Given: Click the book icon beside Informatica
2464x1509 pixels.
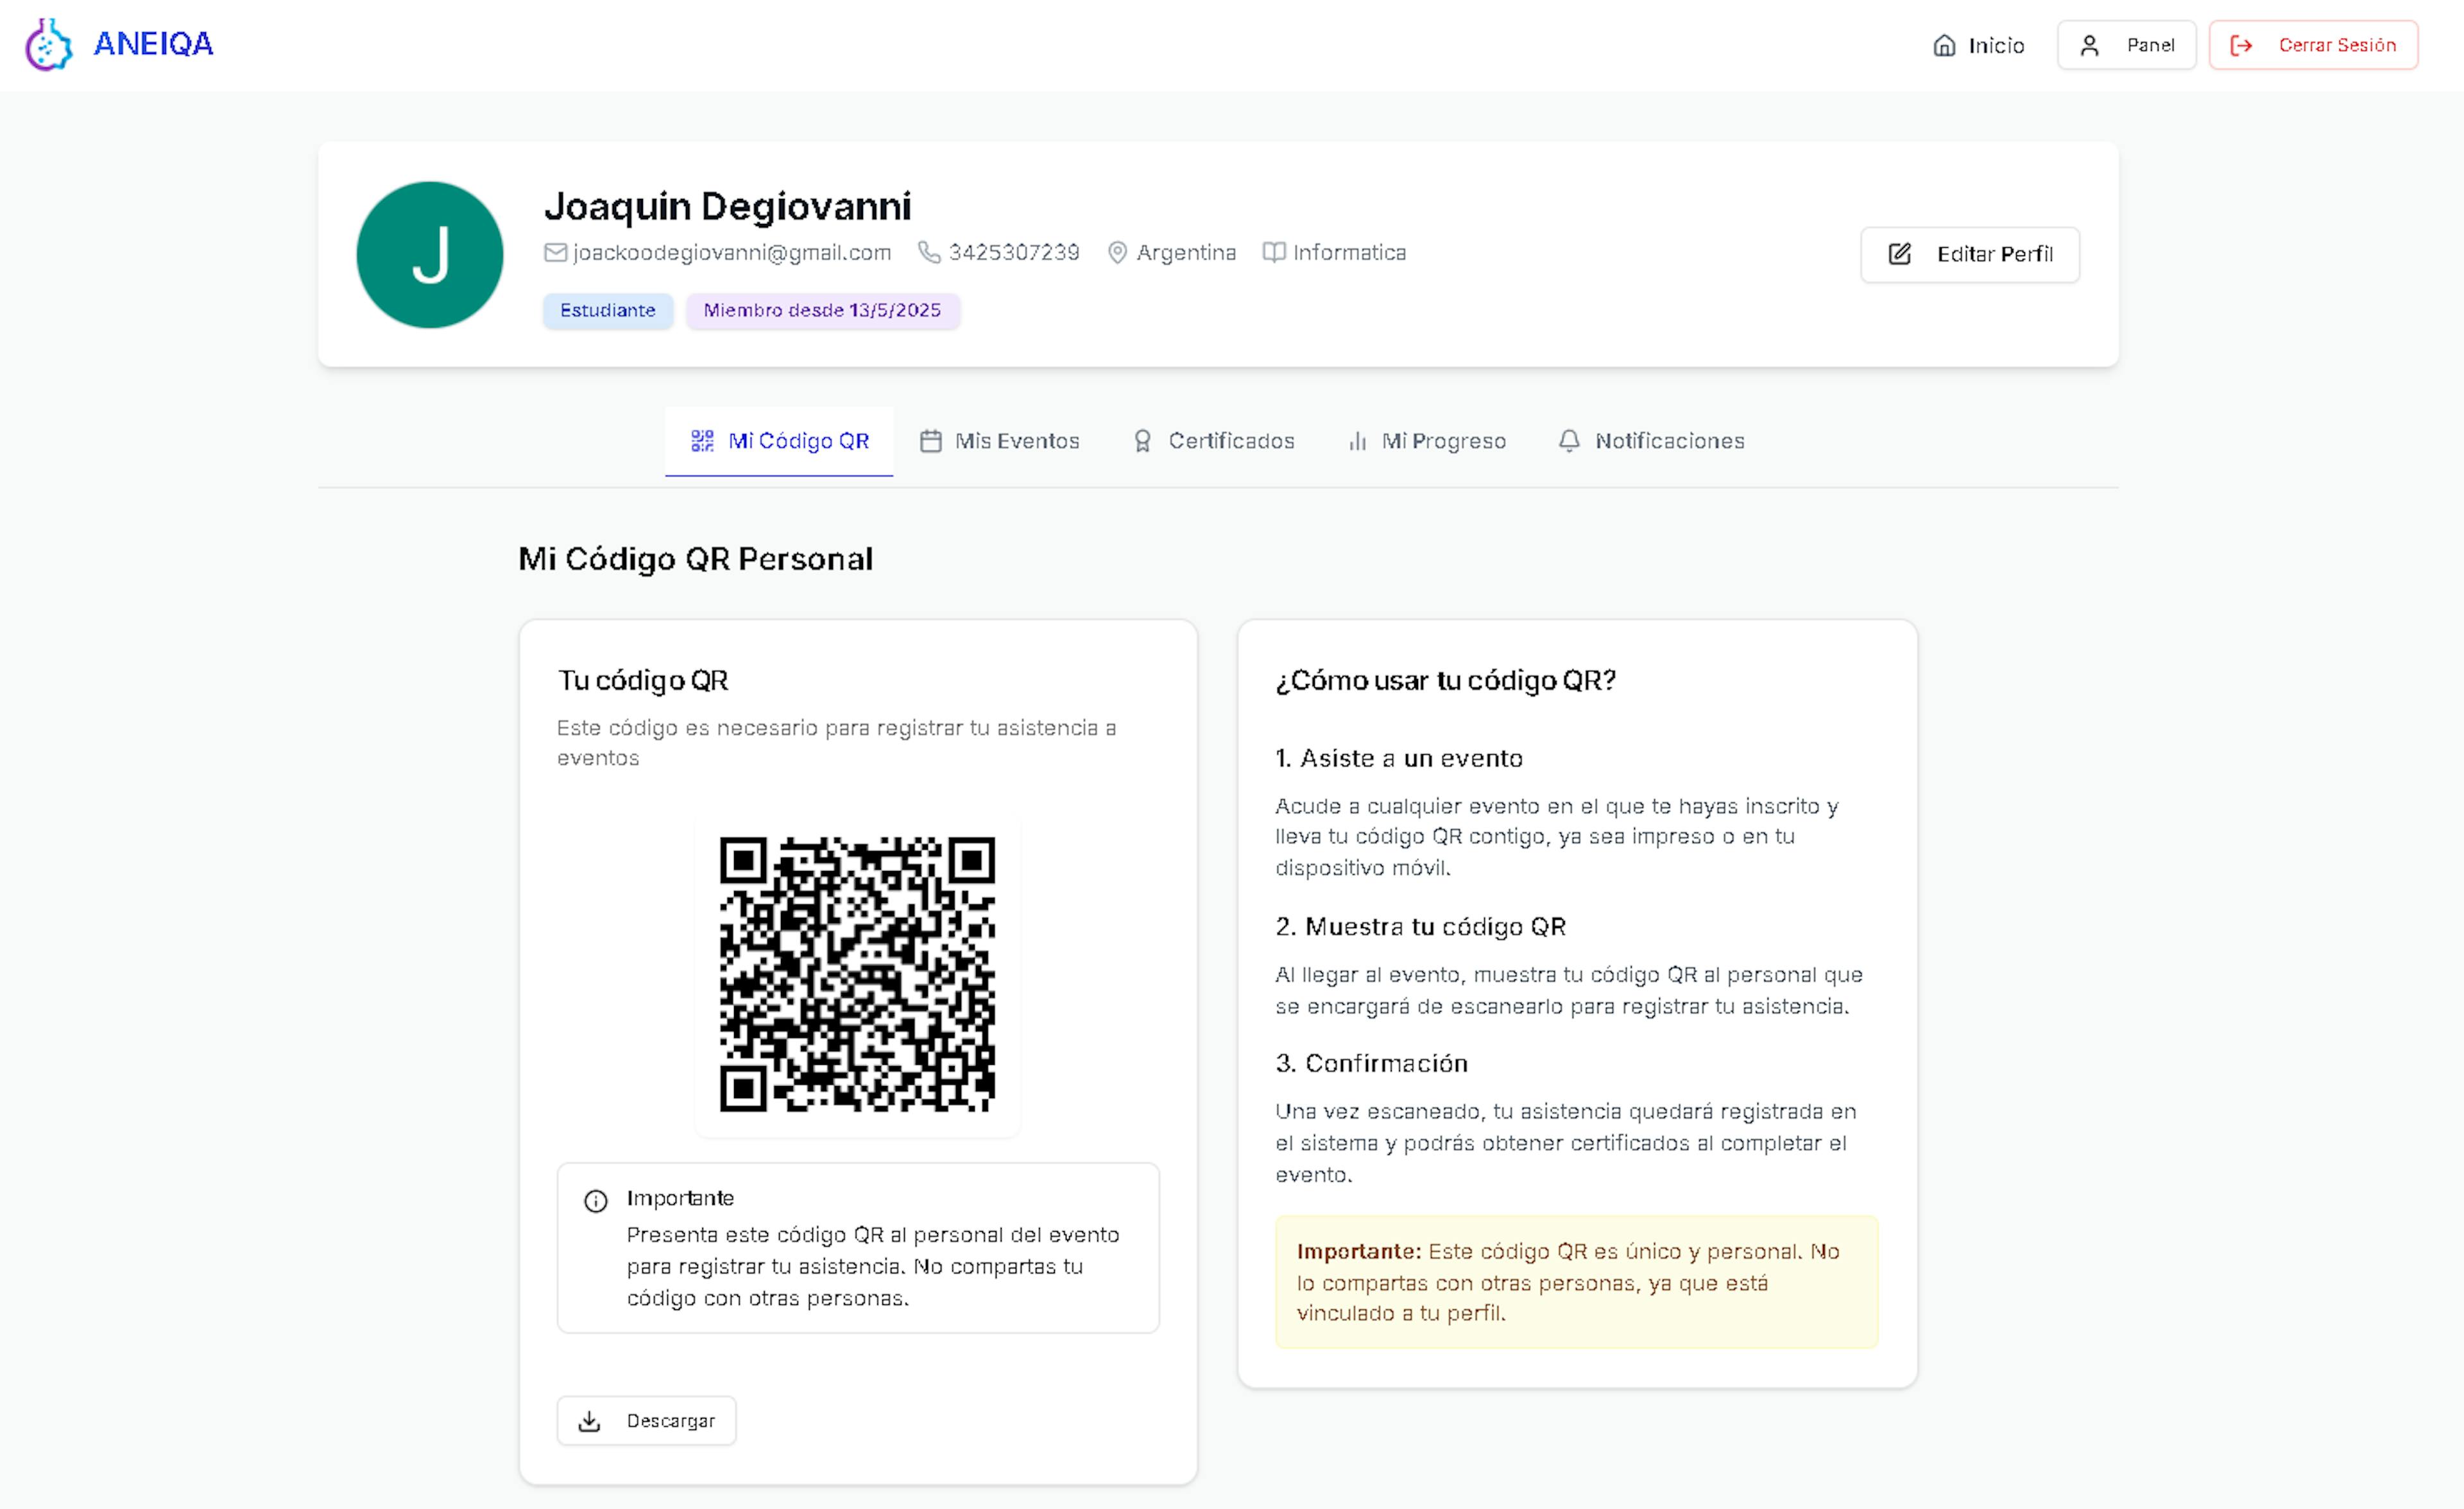Looking at the screenshot, I should [x=1273, y=253].
